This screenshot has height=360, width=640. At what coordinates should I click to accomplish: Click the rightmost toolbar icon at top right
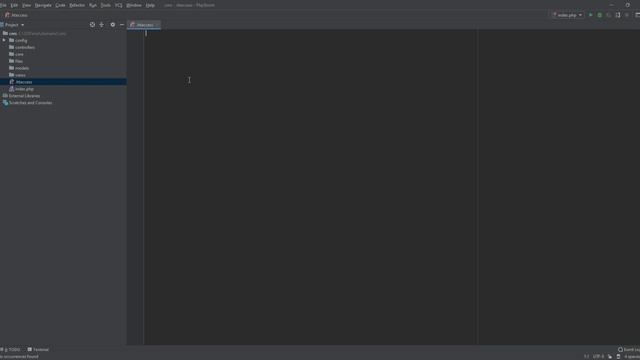[x=637, y=15]
